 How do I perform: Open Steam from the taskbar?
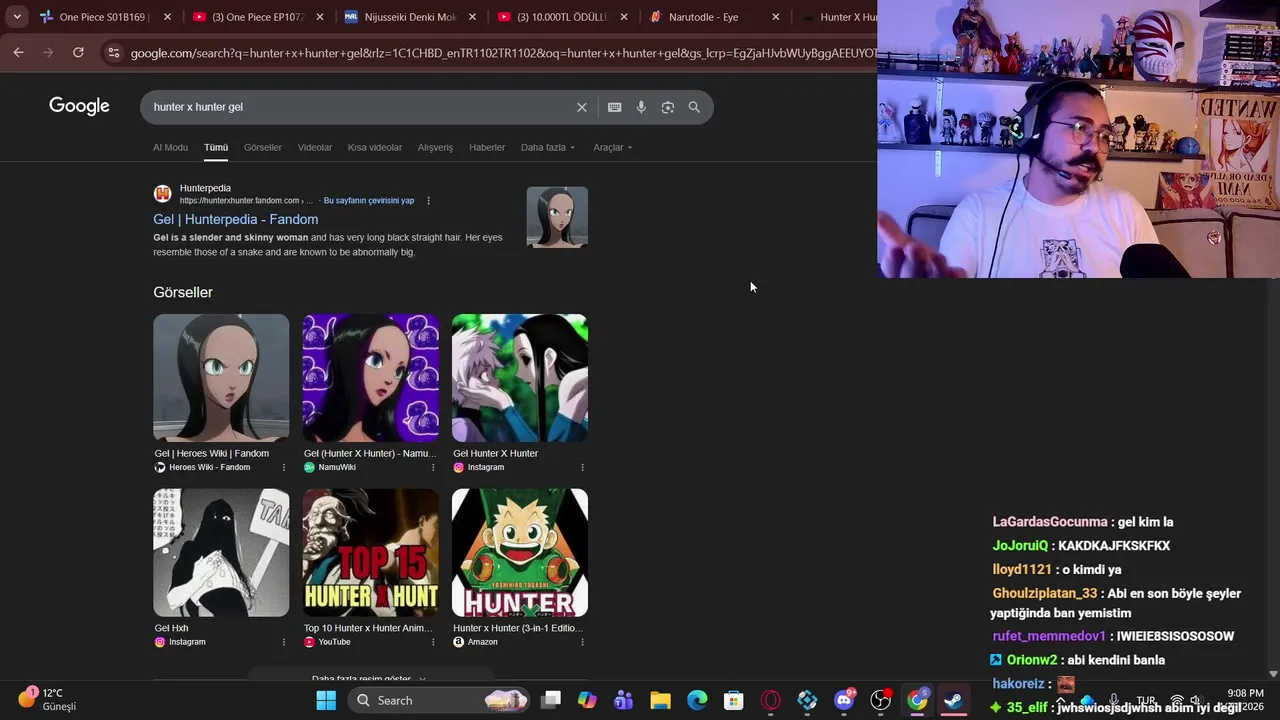click(953, 700)
